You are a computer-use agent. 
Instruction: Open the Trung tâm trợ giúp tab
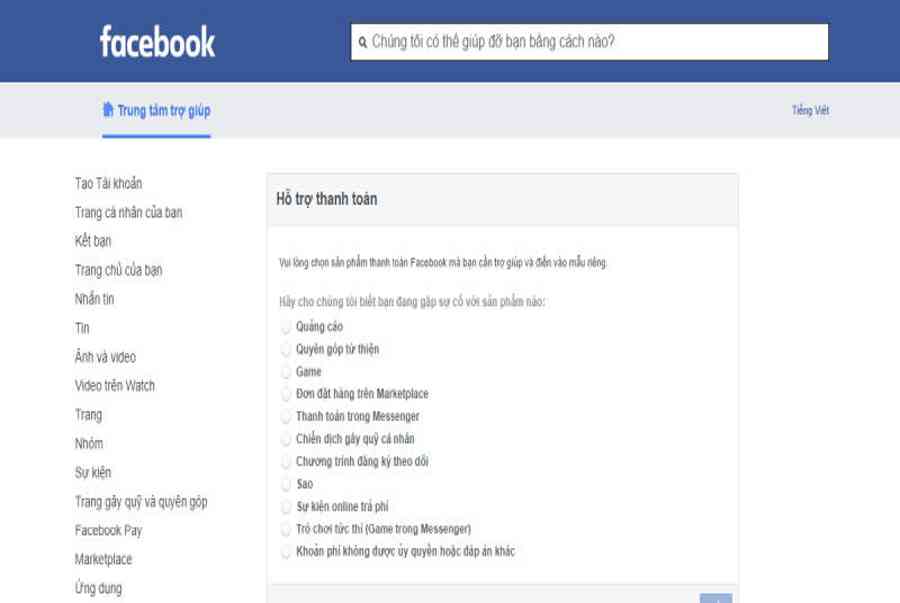[x=163, y=110]
